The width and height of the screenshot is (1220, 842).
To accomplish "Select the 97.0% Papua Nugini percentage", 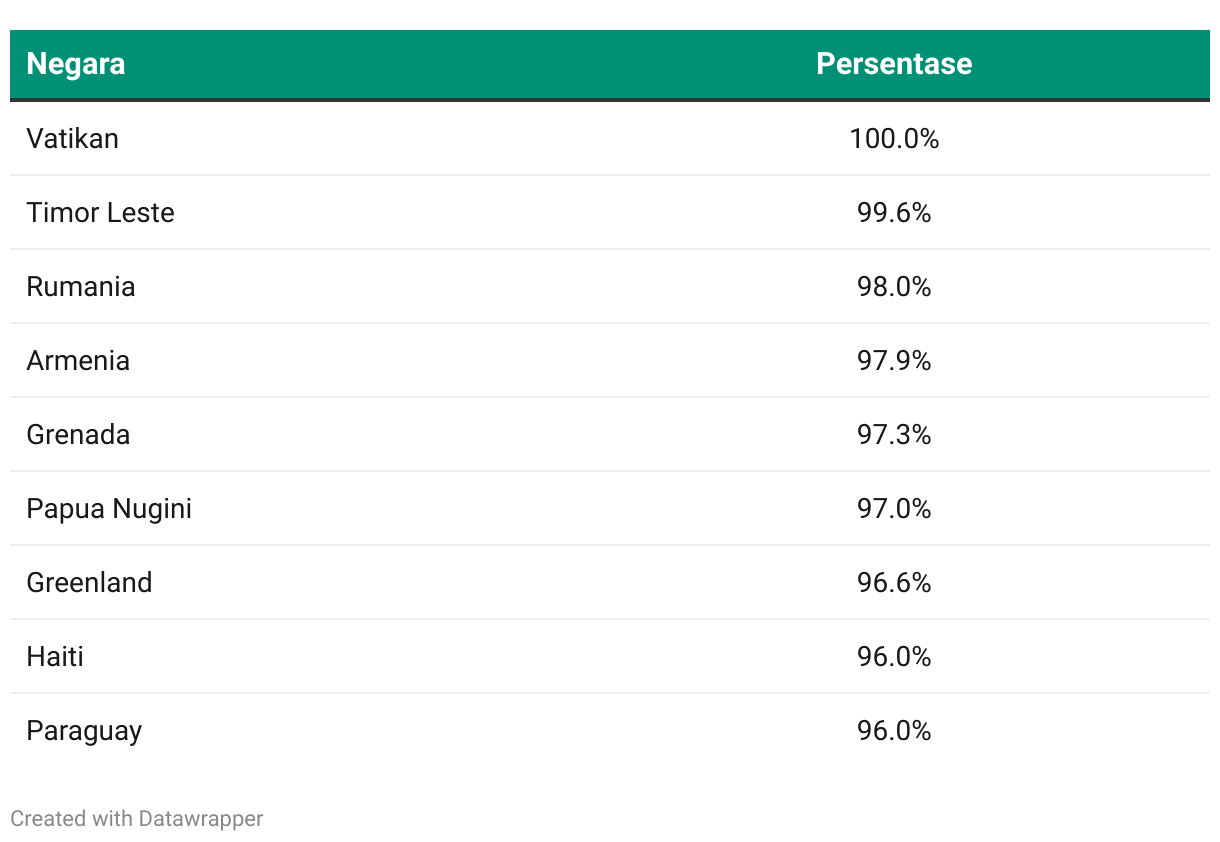I will tap(894, 508).
